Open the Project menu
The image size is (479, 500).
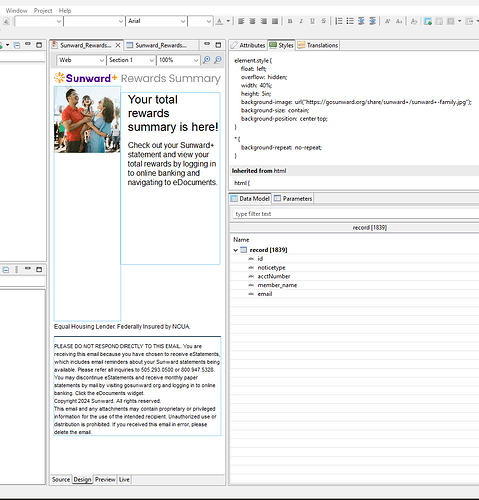click(43, 11)
